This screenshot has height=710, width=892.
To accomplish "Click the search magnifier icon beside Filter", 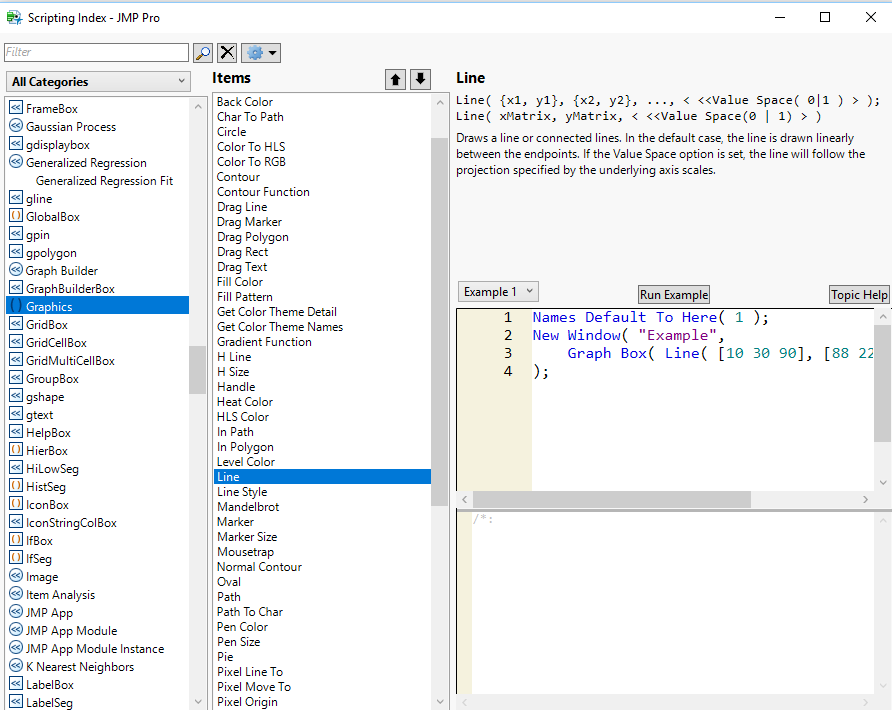I will (x=203, y=53).
